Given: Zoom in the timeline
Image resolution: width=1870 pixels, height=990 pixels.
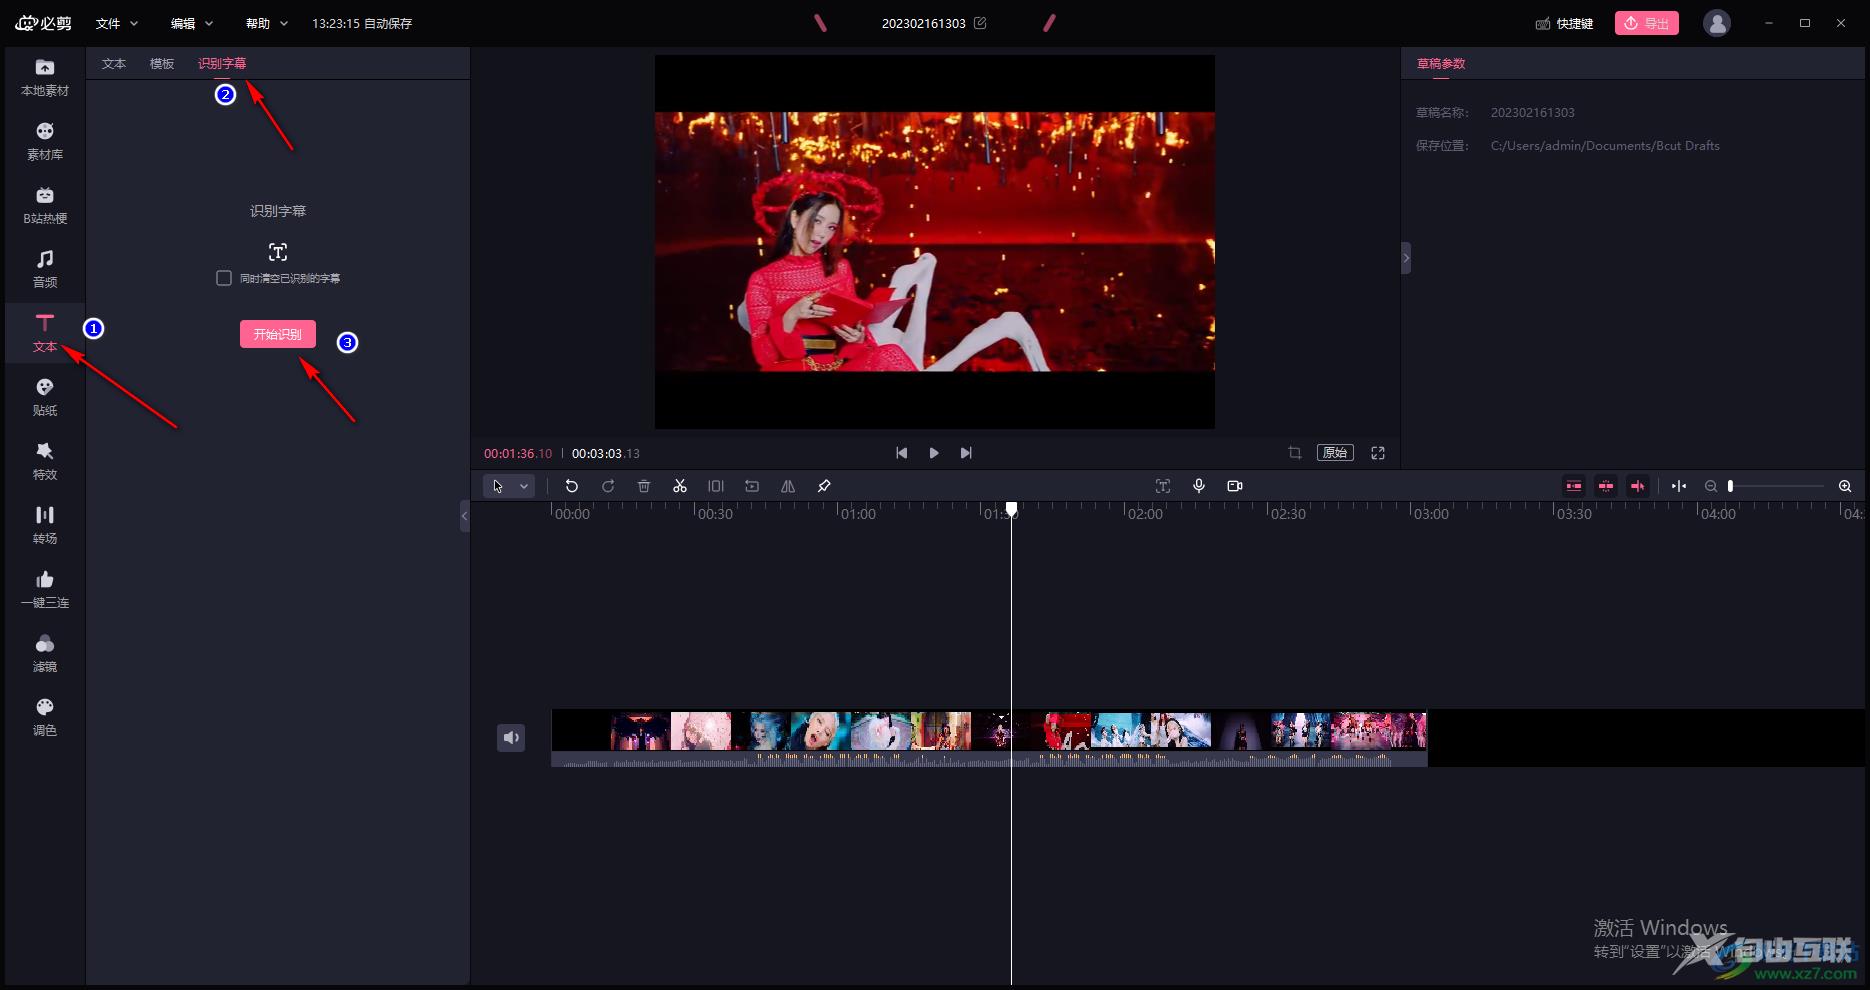Looking at the screenshot, I should (1845, 486).
